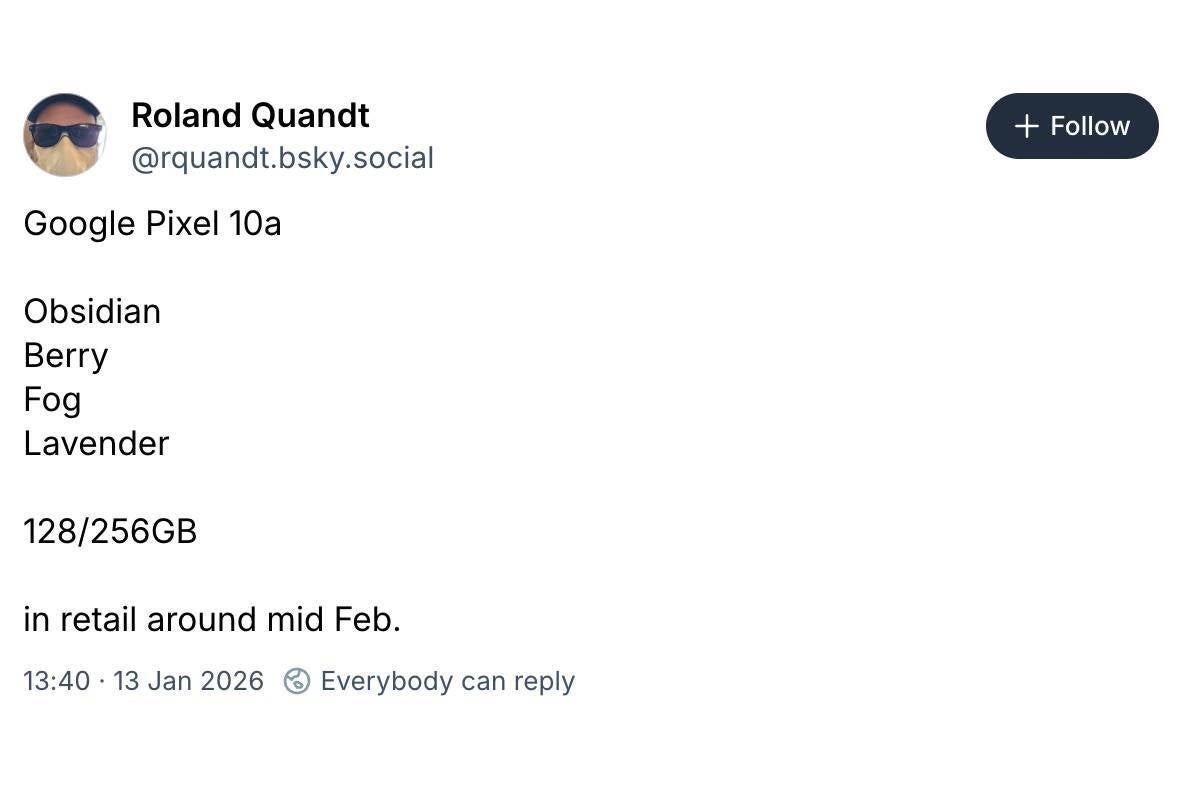1180x788 pixels.
Task: Click the 128/256GB storage line
Action: [x=110, y=531]
